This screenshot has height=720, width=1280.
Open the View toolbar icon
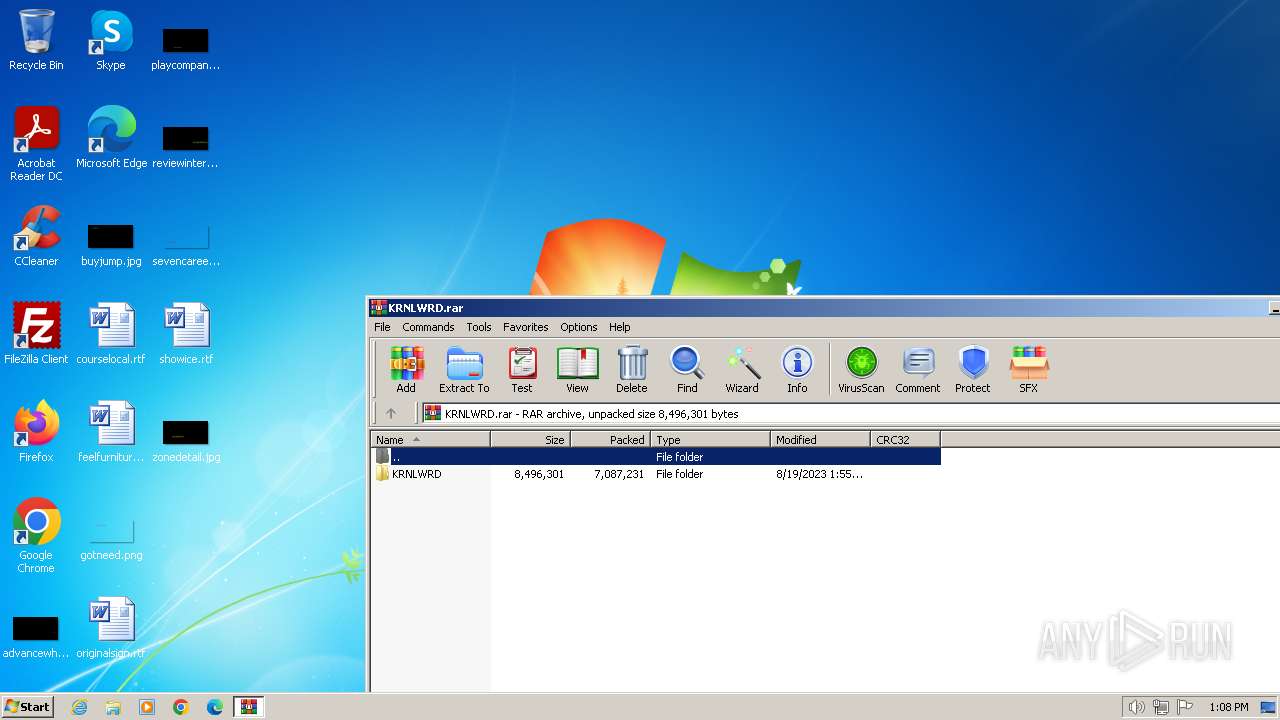pyautogui.click(x=577, y=370)
